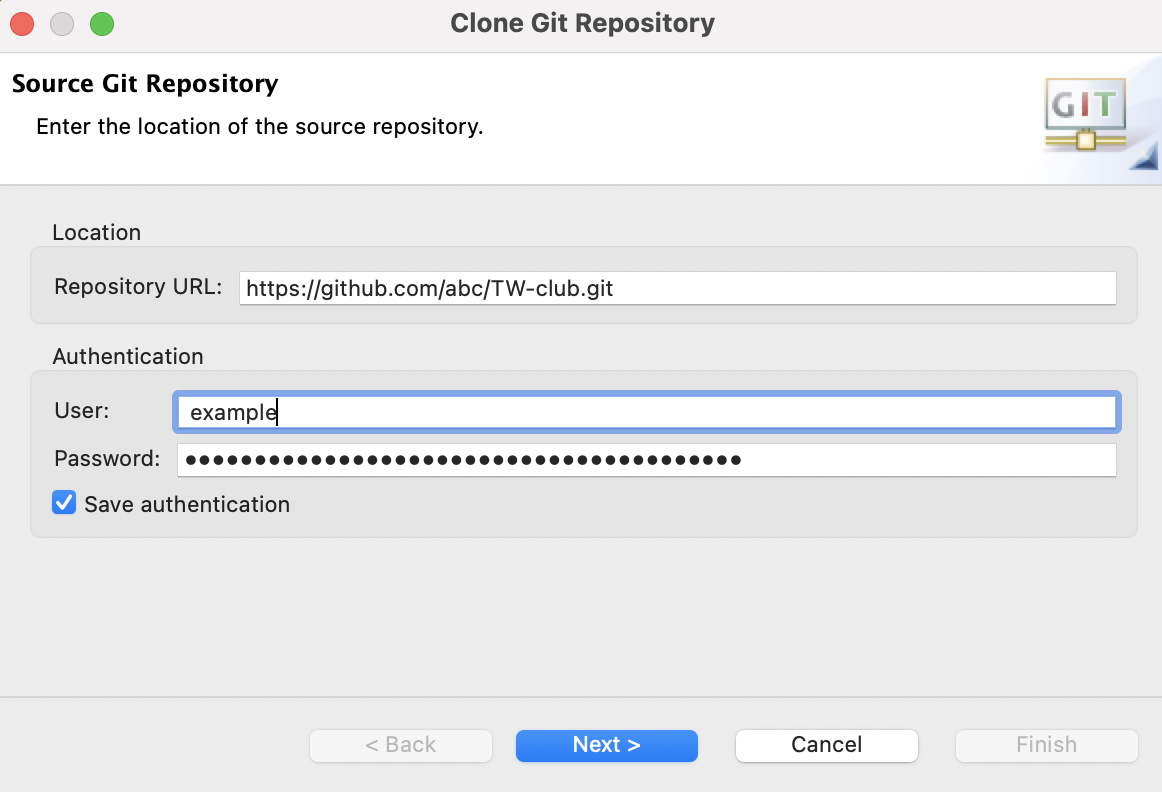Click the disabled < Back button
The image size is (1162, 792).
(400, 745)
